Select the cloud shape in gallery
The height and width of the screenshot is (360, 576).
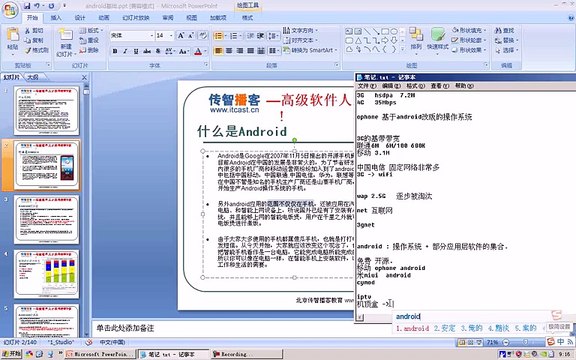(x=349, y=49)
